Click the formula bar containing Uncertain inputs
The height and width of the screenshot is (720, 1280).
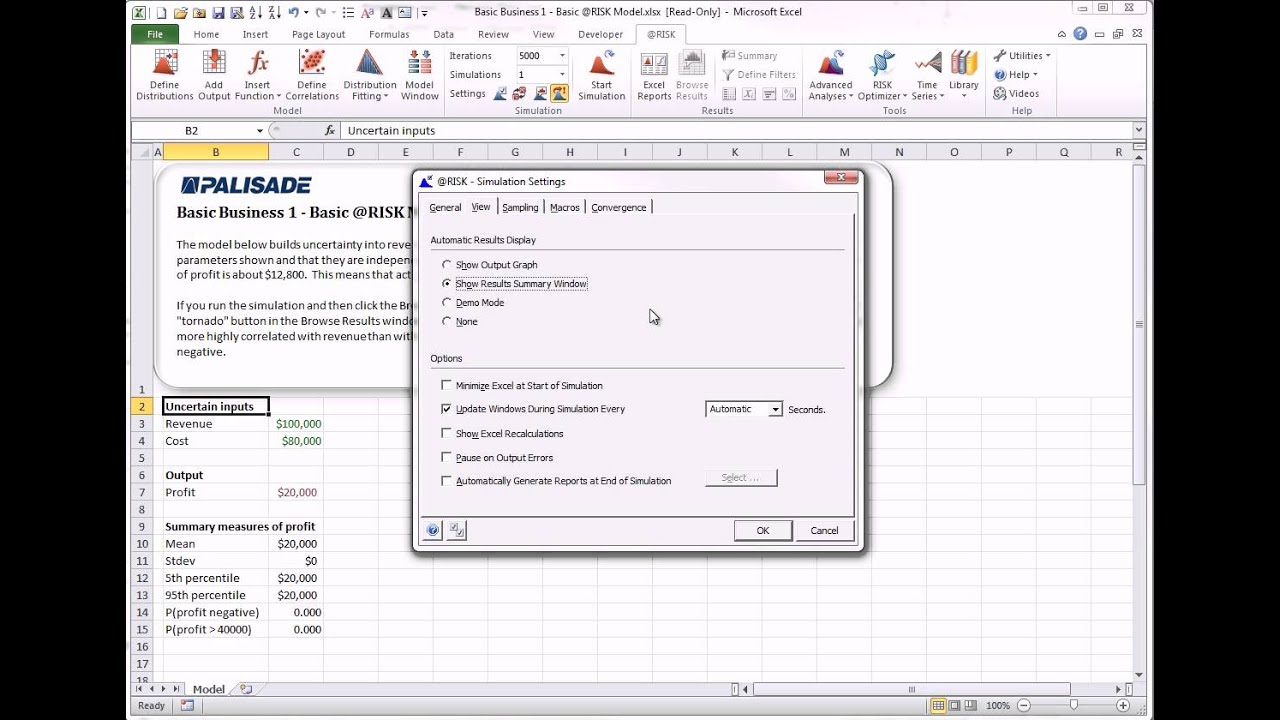[738, 131]
